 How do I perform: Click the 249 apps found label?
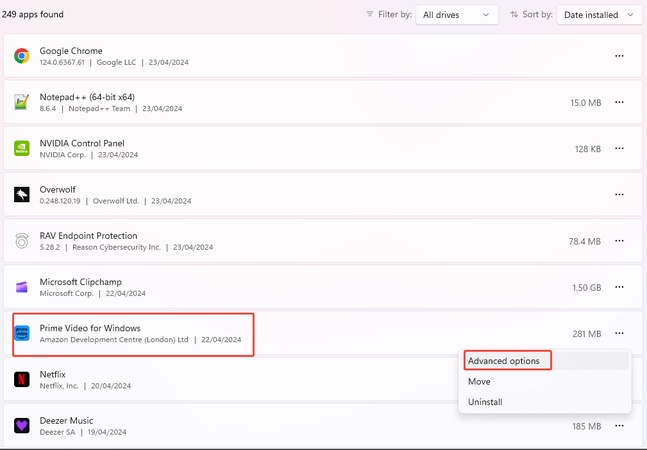[x=33, y=14]
